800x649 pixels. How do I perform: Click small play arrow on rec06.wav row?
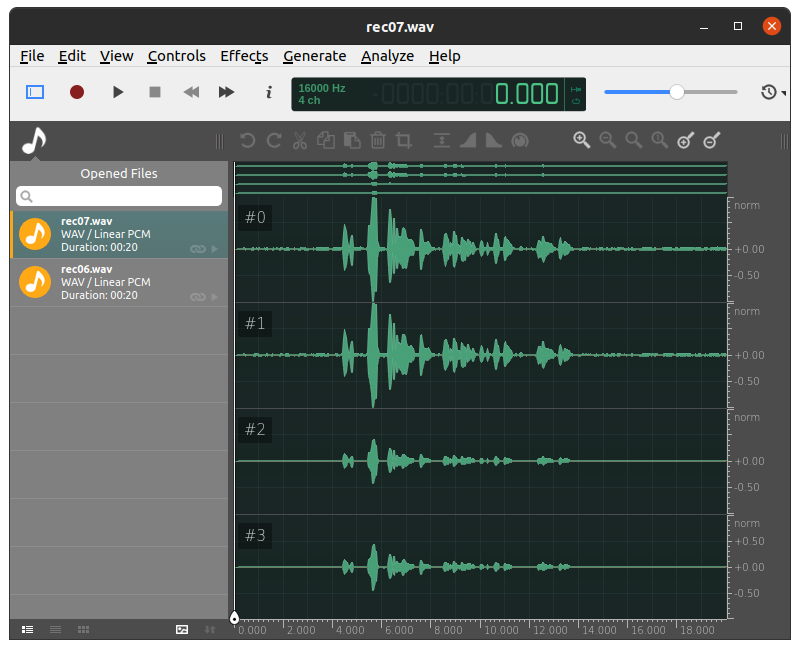[215, 297]
